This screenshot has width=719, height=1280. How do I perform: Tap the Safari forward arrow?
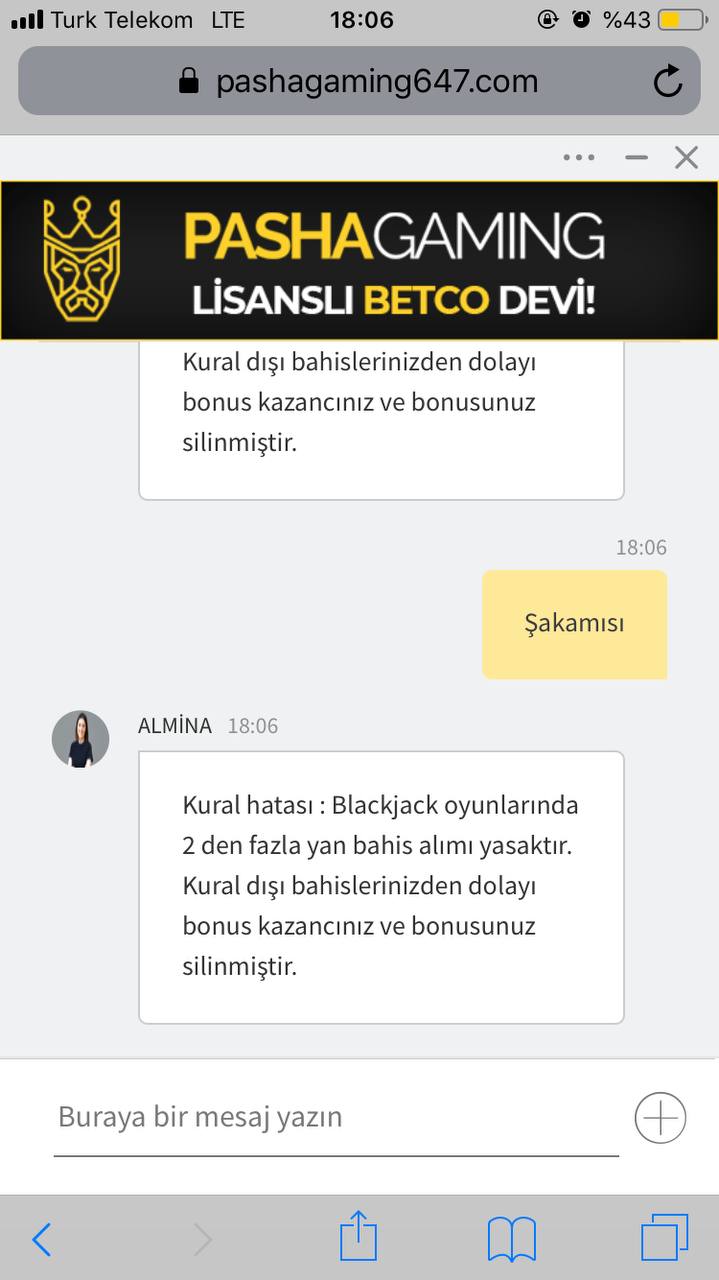pyautogui.click(x=203, y=1240)
